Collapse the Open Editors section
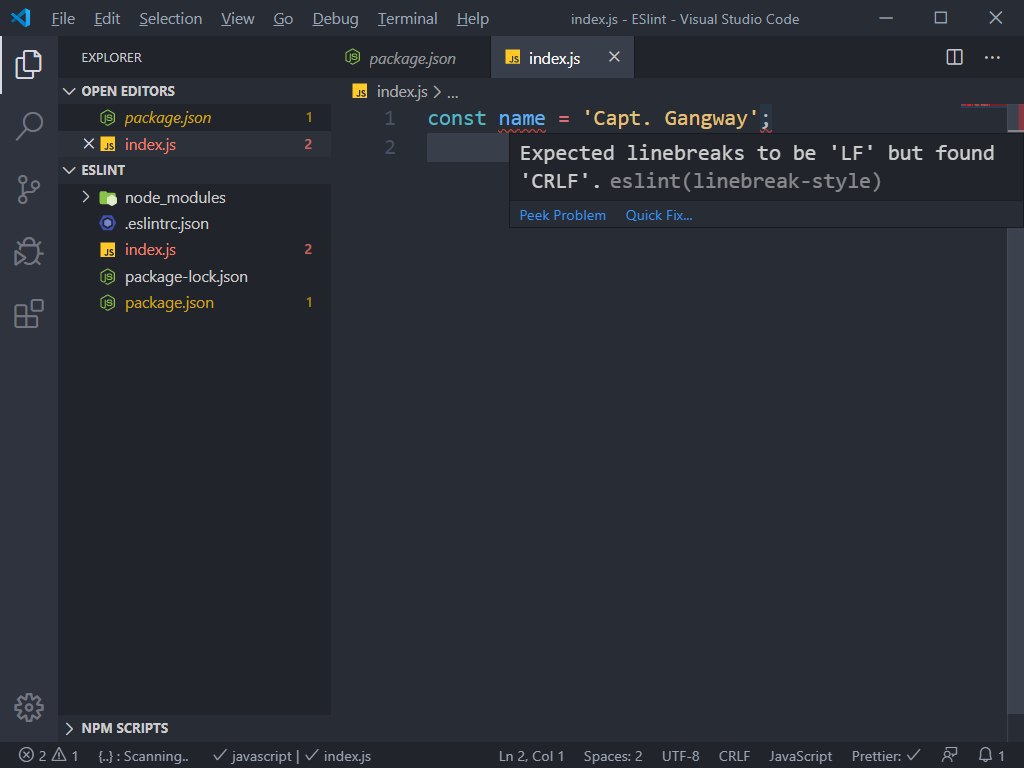The image size is (1024, 768). 69,91
